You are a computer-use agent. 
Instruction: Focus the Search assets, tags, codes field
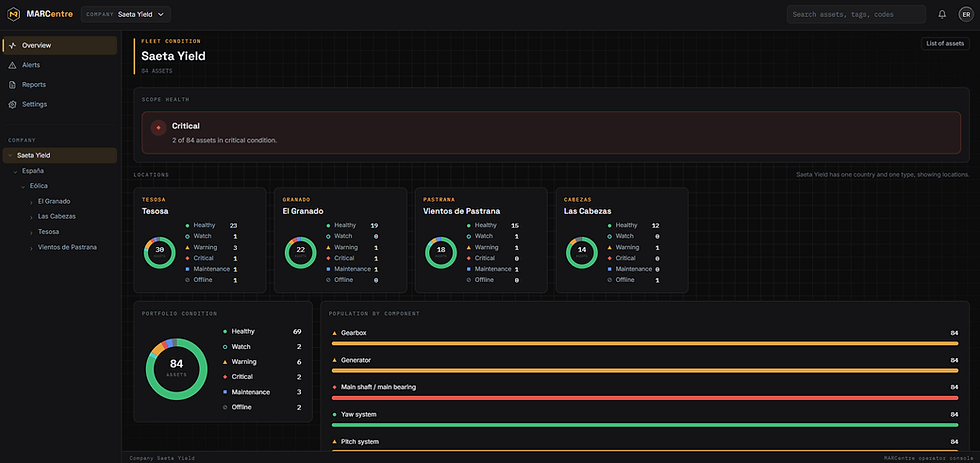tap(856, 14)
